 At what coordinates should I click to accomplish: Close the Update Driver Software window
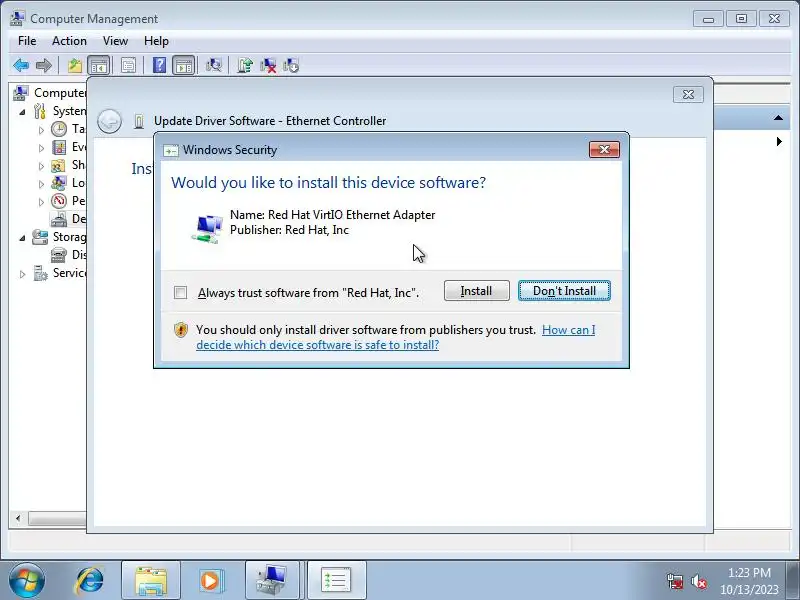688,94
